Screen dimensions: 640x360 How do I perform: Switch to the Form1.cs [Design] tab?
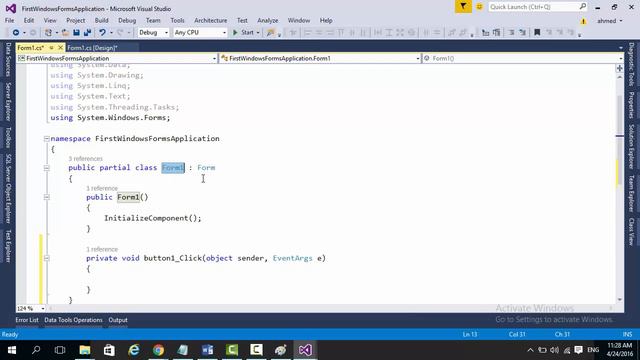click(x=92, y=48)
